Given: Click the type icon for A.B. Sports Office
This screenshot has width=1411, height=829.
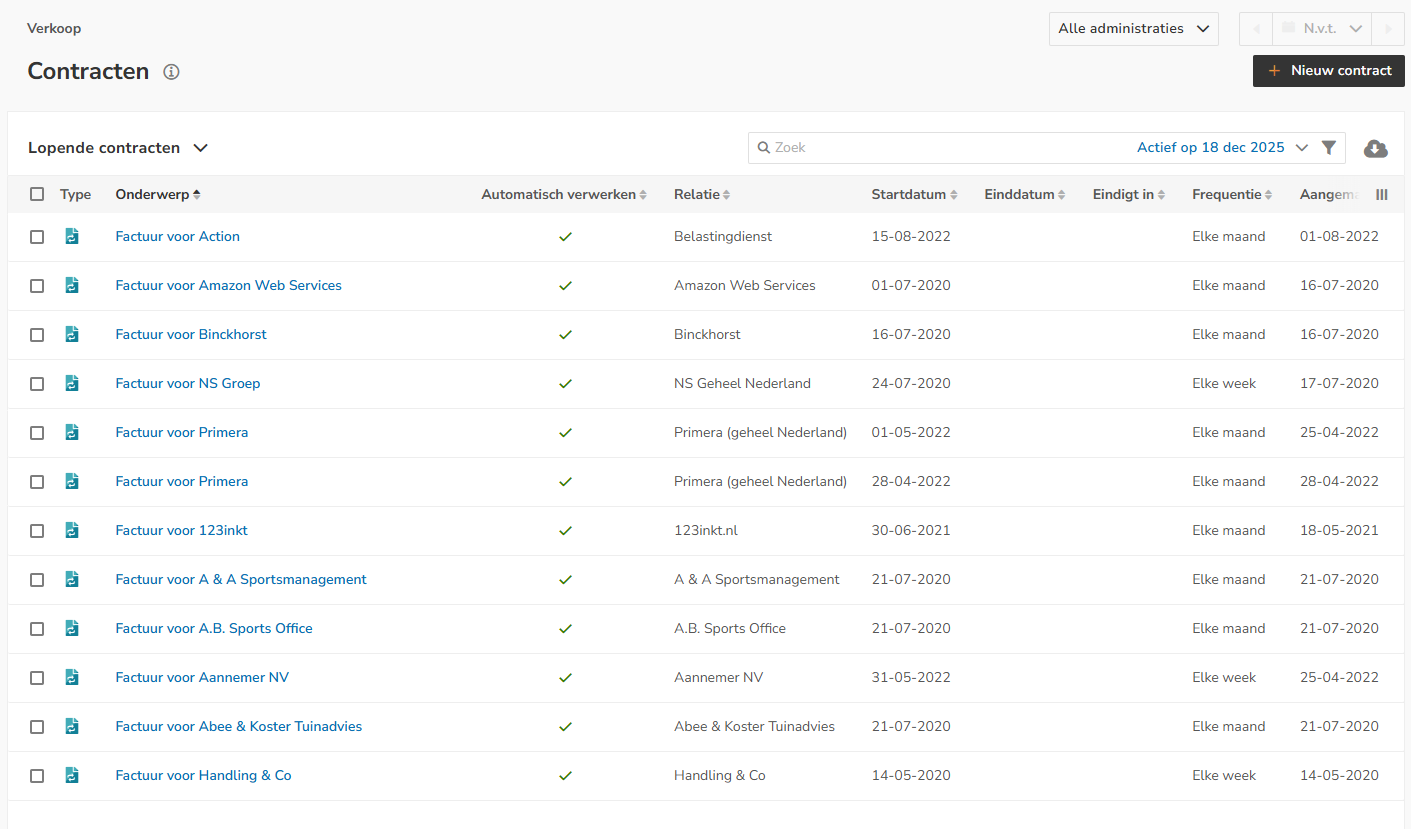Looking at the screenshot, I should click(72, 629).
